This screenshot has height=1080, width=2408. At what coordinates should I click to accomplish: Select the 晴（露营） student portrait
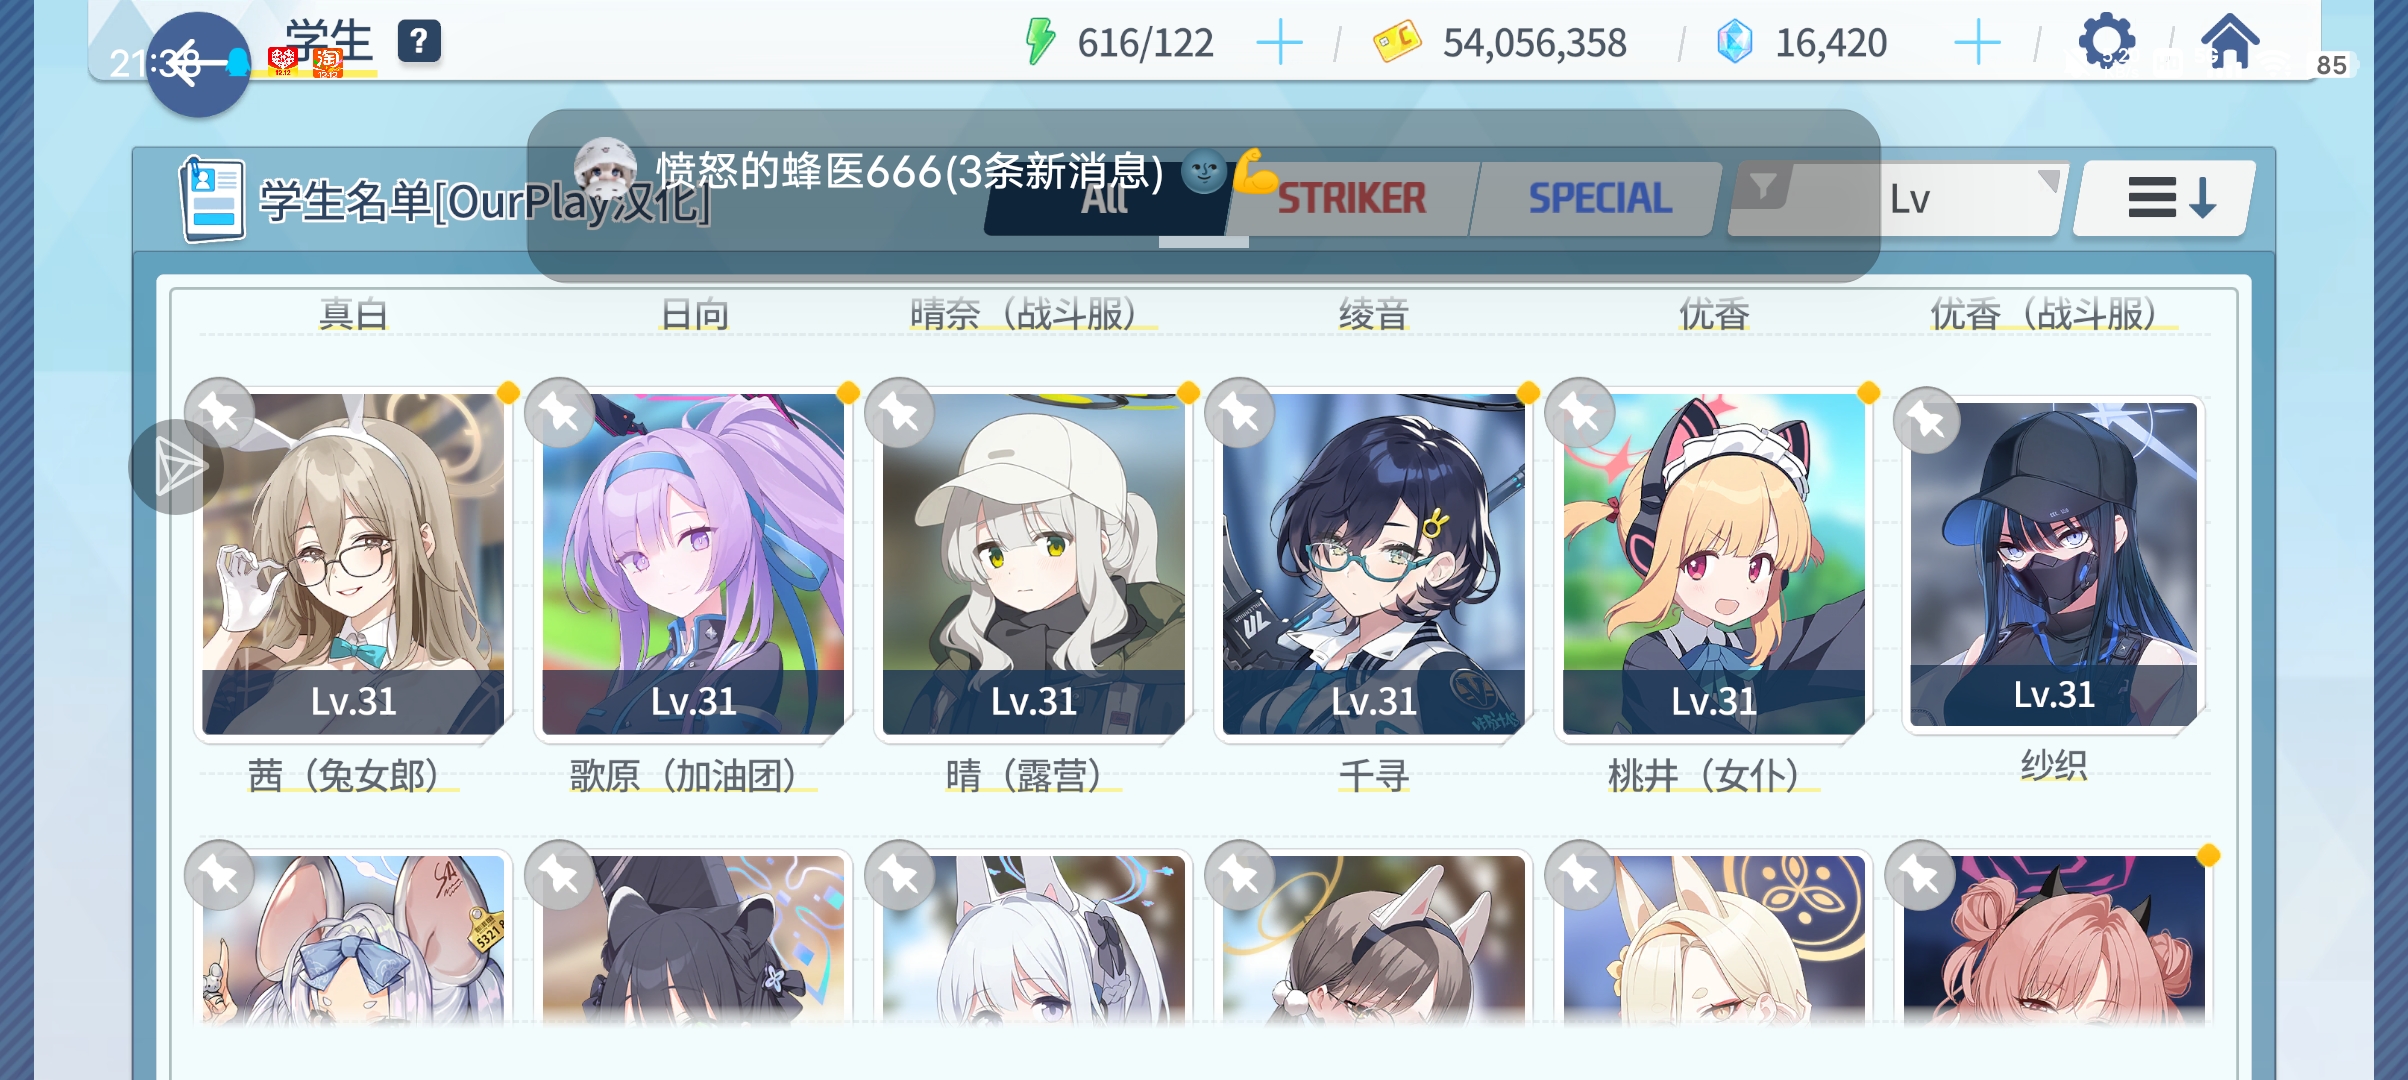click(x=1033, y=564)
